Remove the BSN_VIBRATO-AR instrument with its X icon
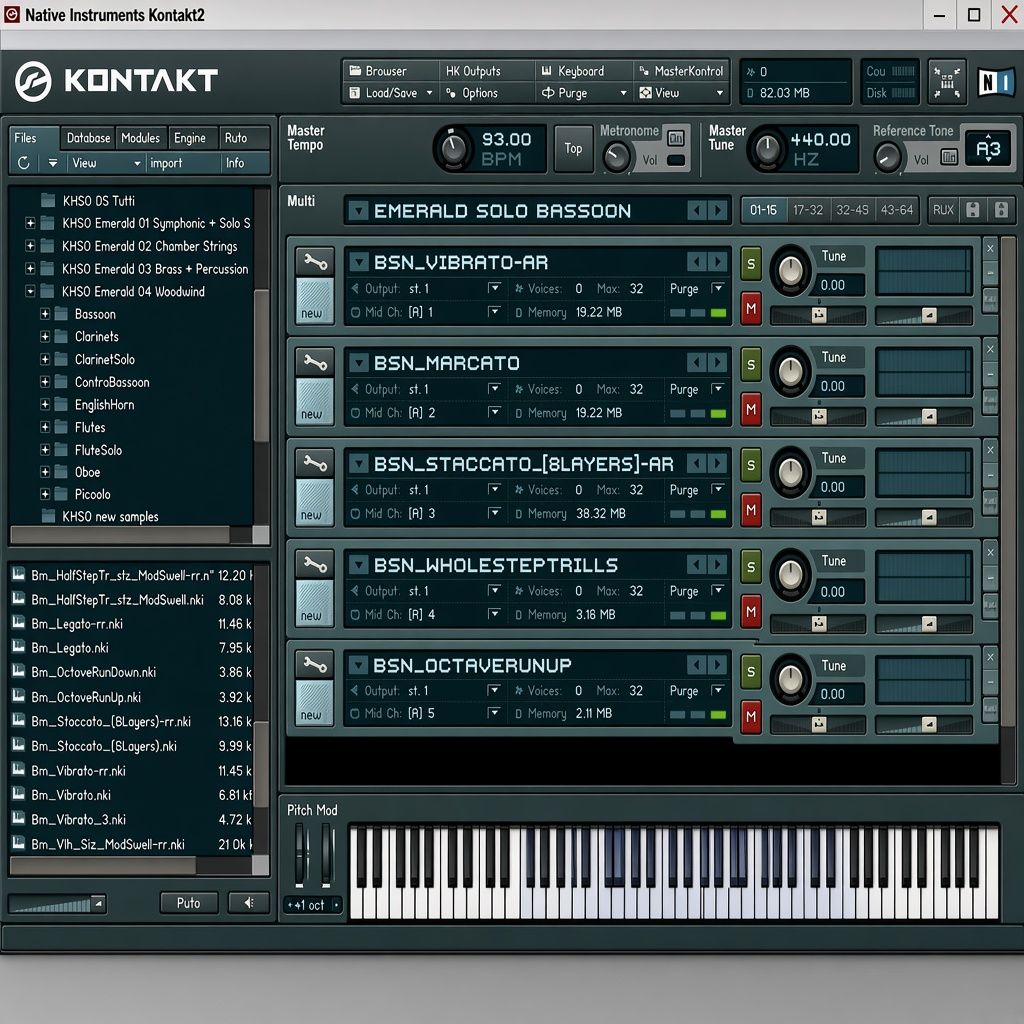This screenshot has height=1024, width=1024. pyautogui.click(x=990, y=249)
